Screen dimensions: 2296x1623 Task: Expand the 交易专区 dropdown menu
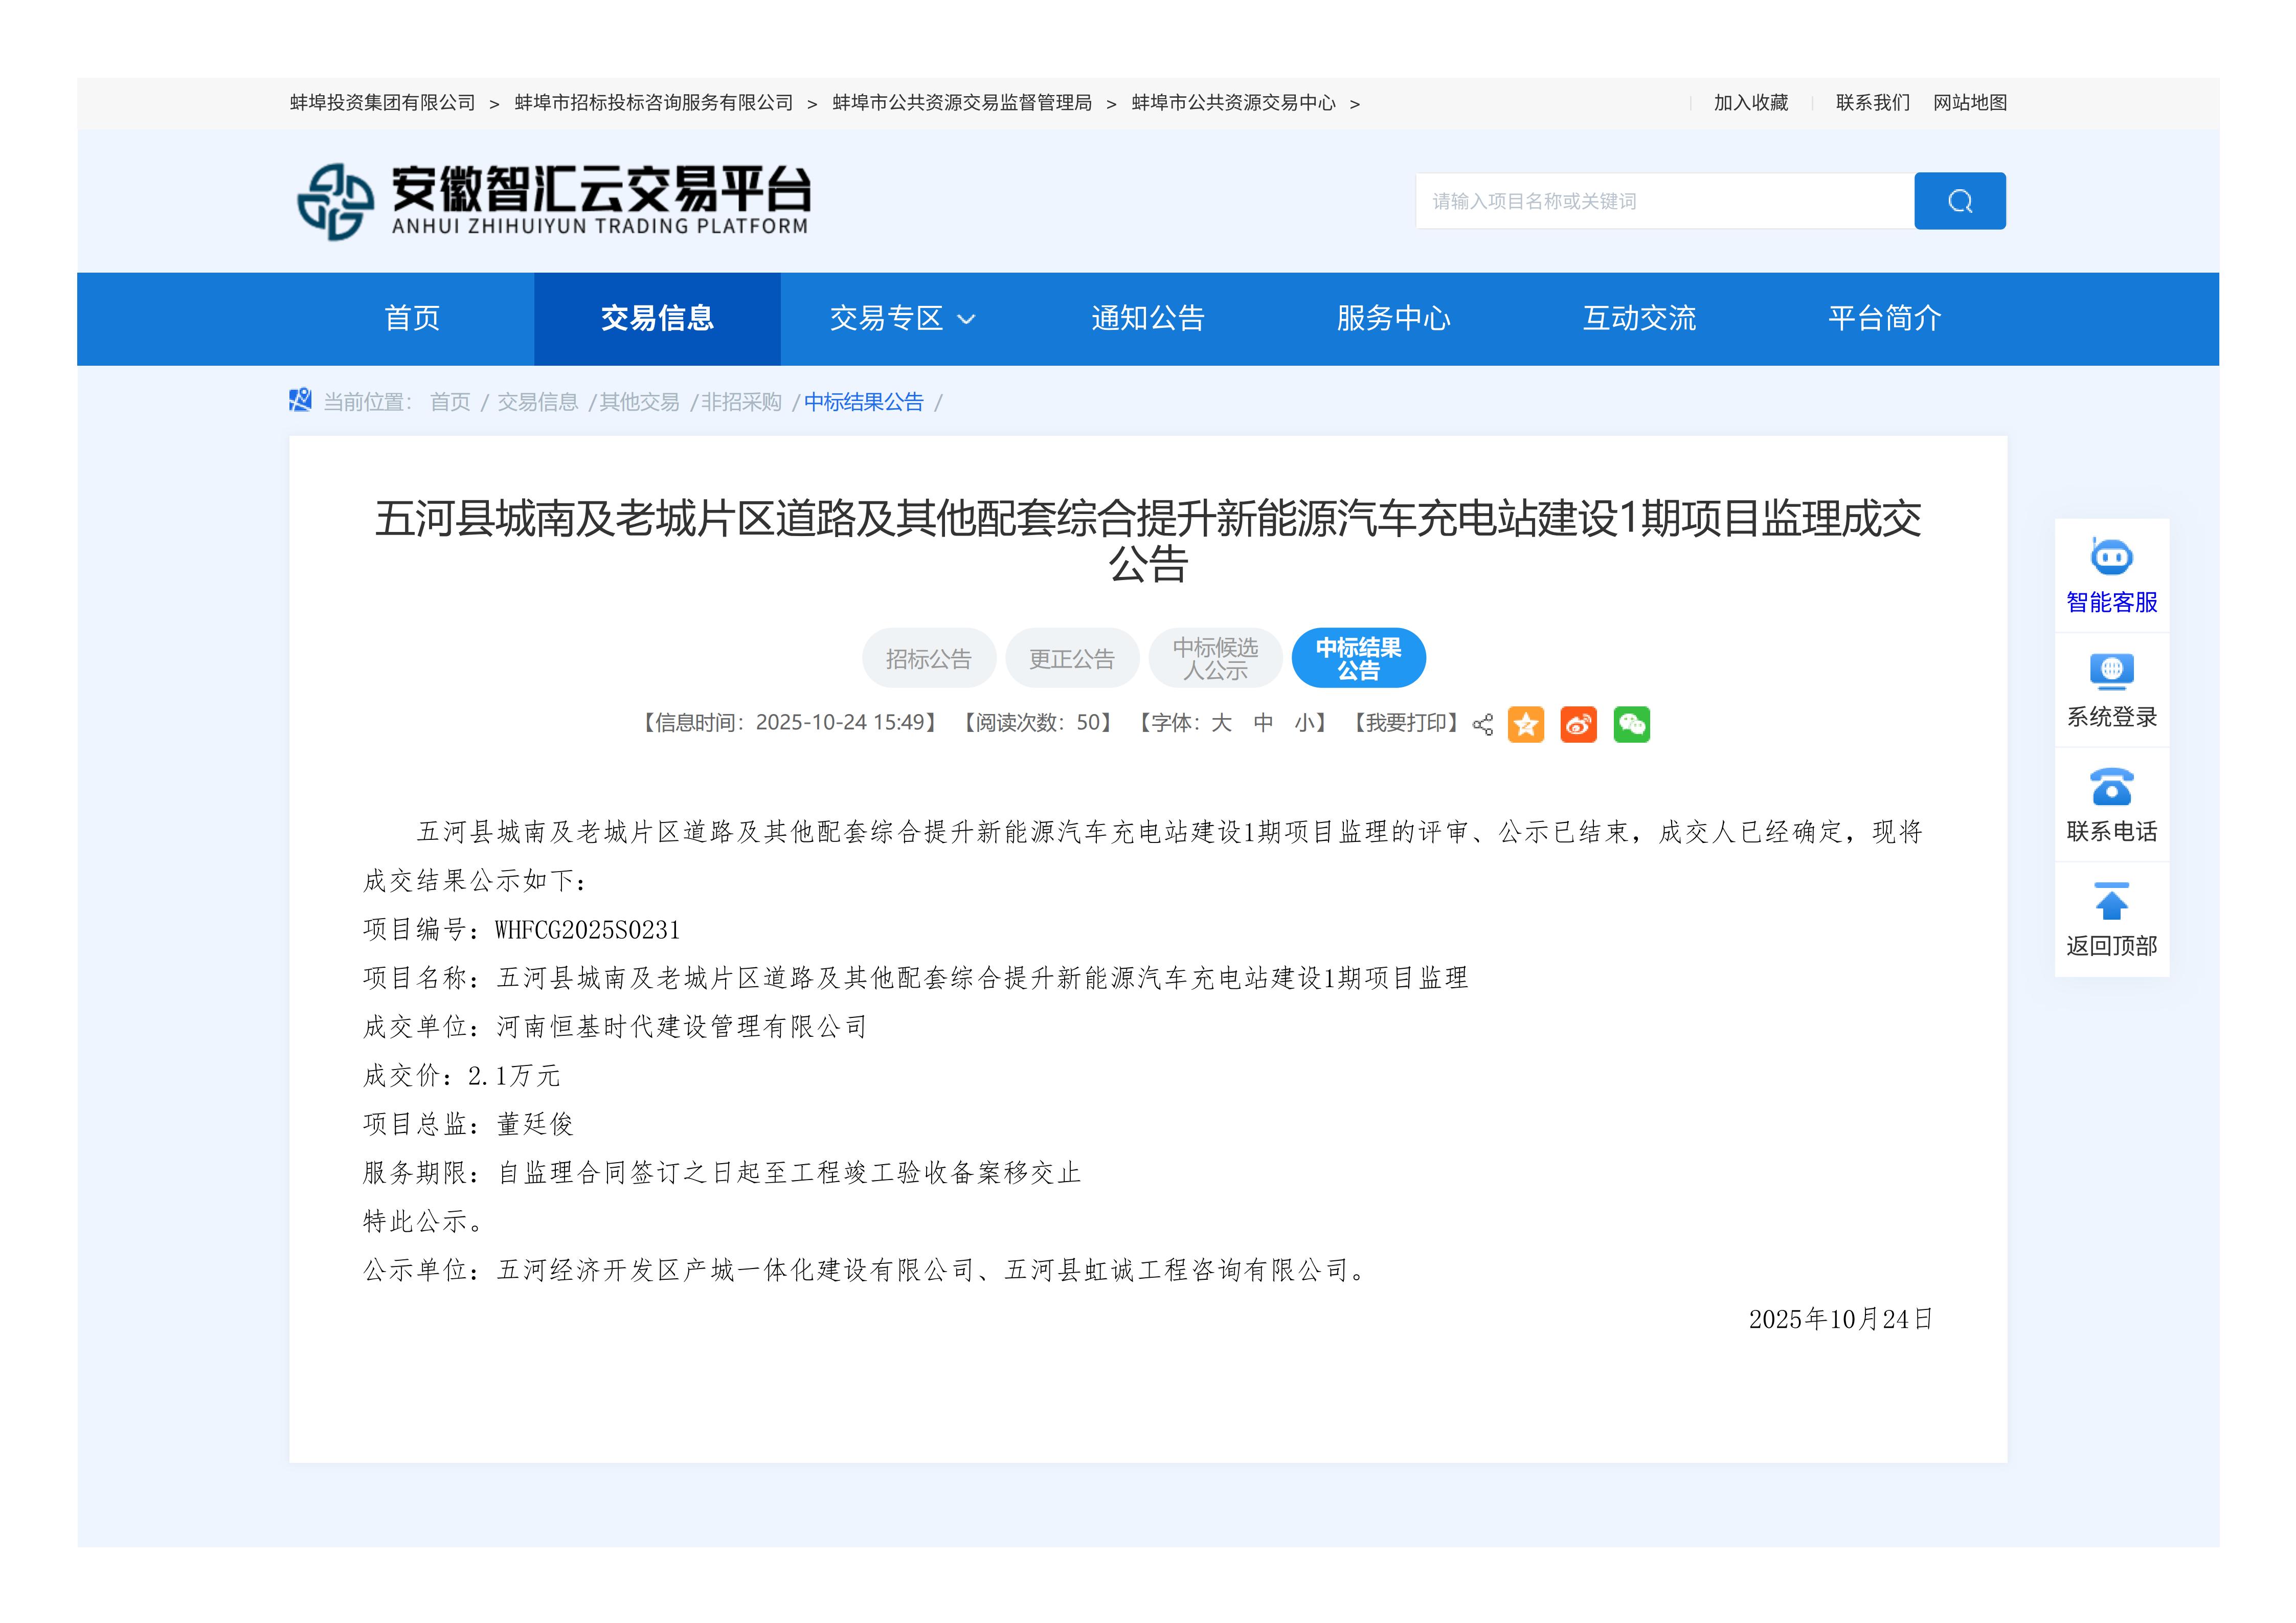(x=901, y=319)
